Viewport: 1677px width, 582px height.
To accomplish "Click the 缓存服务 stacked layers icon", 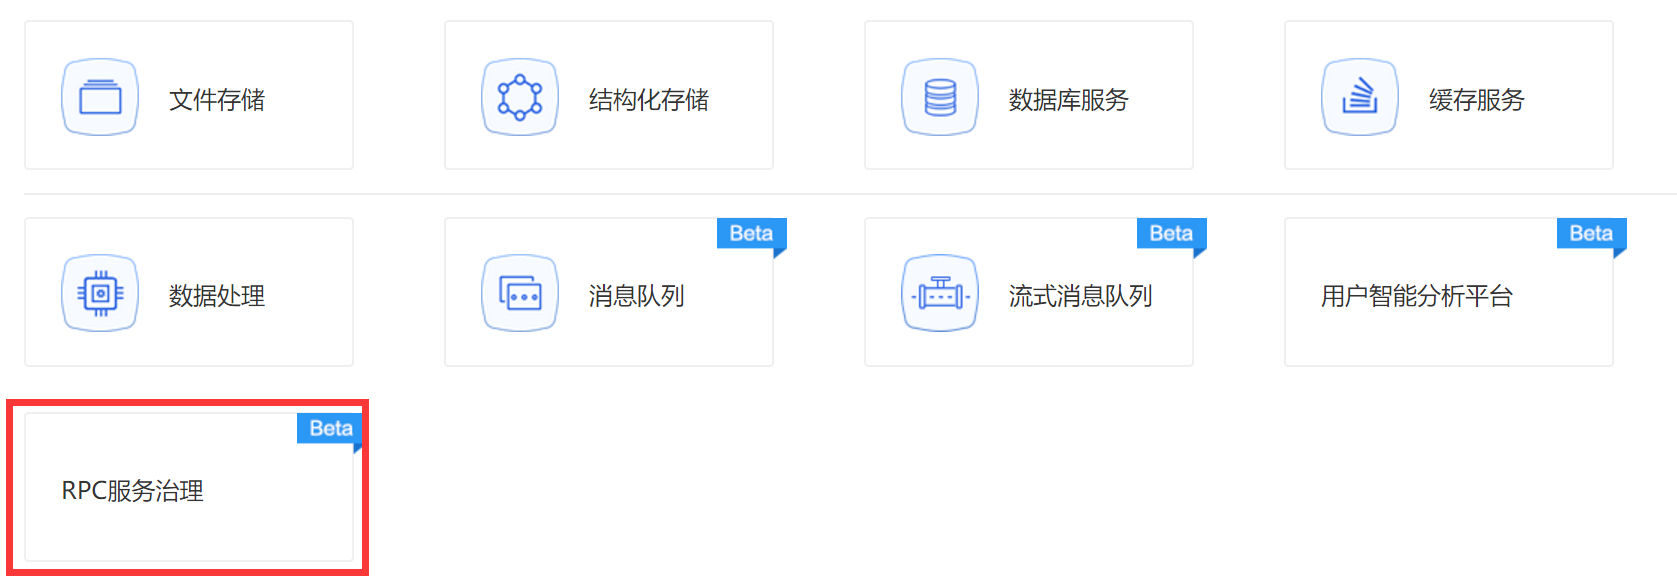I will [x=1360, y=97].
